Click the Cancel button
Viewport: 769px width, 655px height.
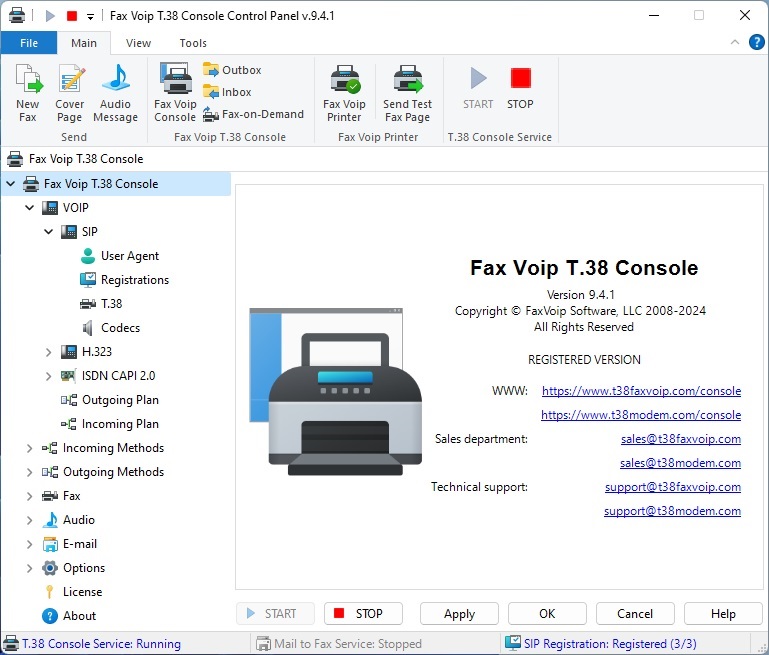click(635, 614)
